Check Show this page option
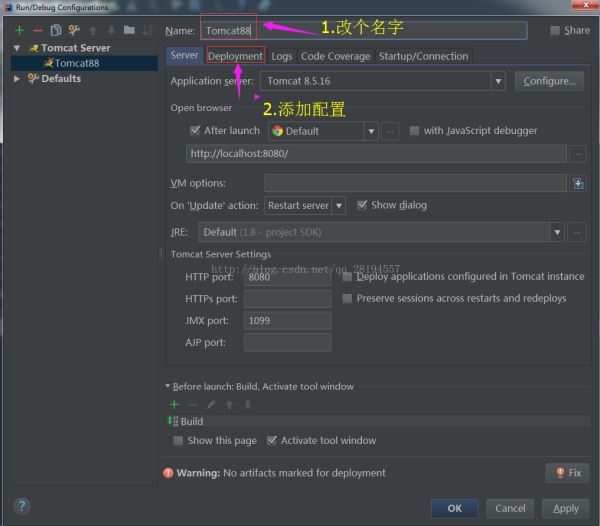 click(x=178, y=441)
